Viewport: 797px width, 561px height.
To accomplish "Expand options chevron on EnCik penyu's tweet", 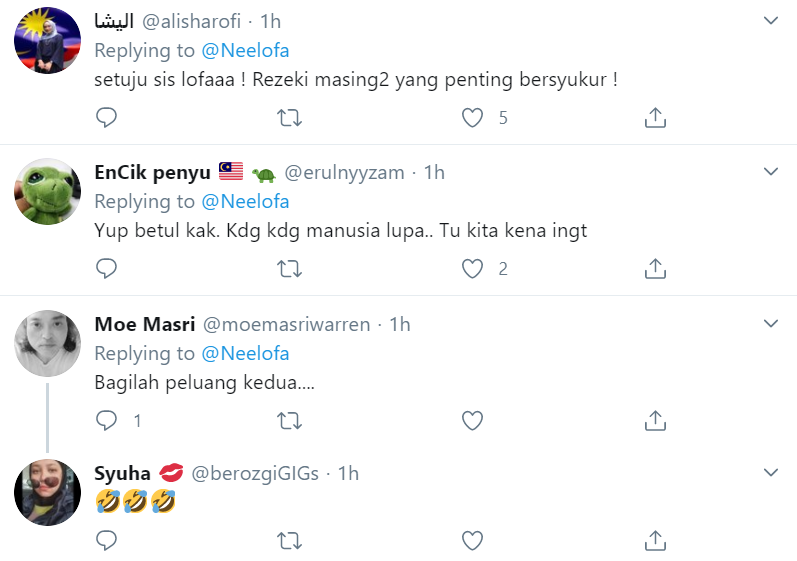I will click(771, 172).
